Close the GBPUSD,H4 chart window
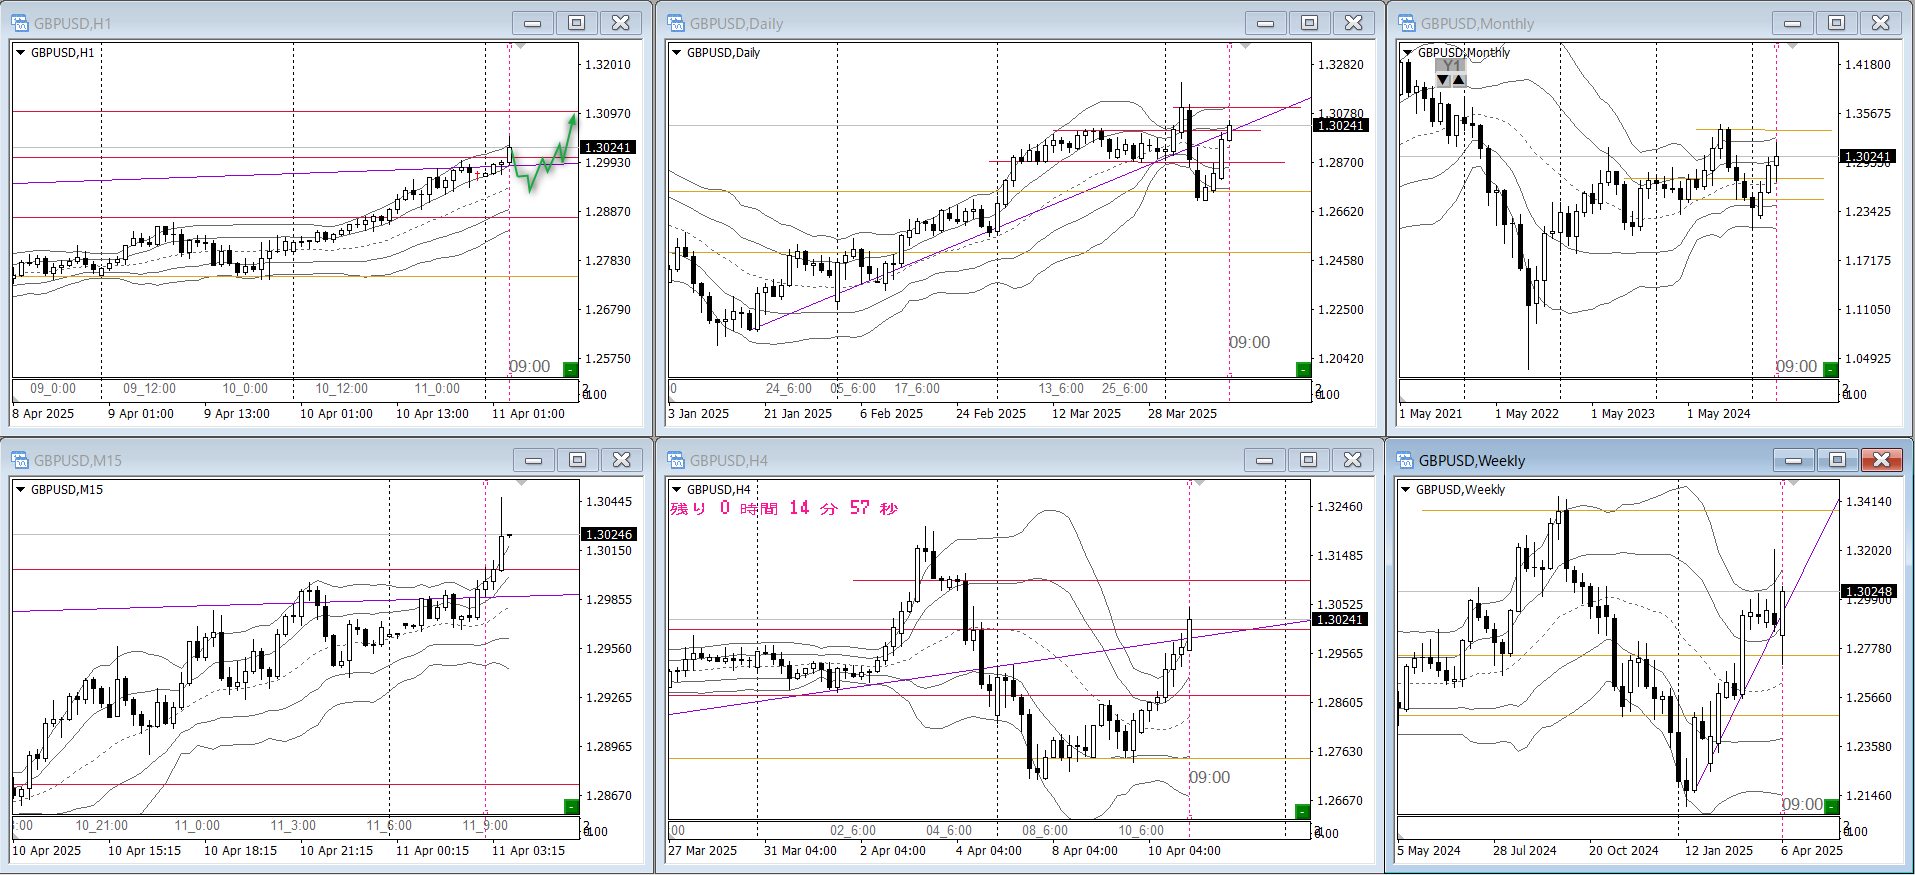Viewport: 1915px width, 875px height. pos(1353,460)
